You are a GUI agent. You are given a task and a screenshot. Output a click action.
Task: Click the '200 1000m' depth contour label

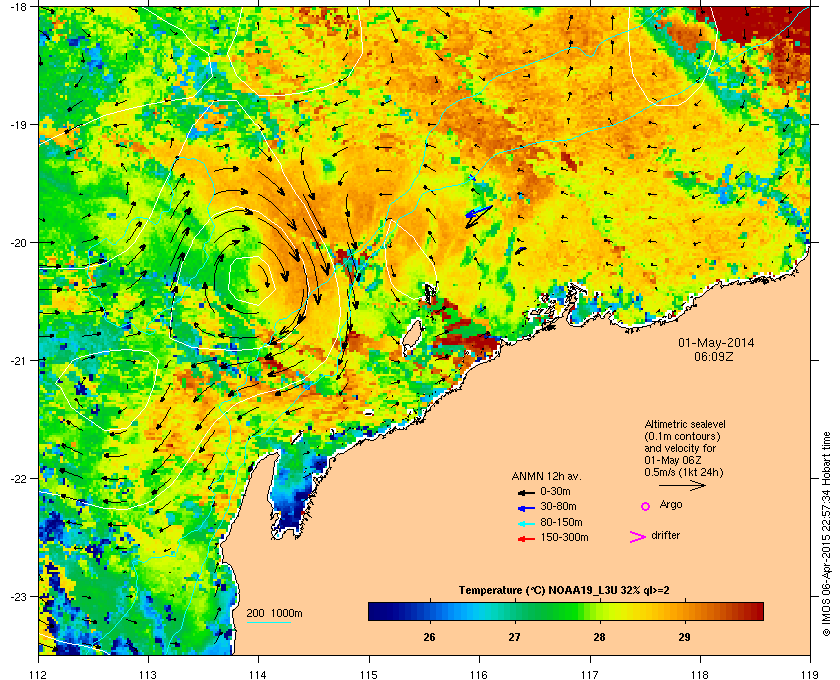pyautogui.click(x=274, y=614)
